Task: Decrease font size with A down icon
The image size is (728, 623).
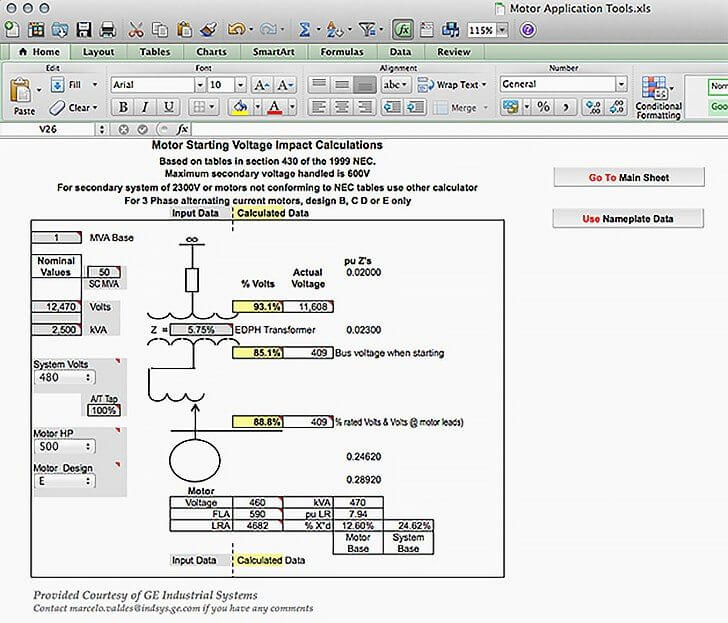Action: click(x=285, y=84)
